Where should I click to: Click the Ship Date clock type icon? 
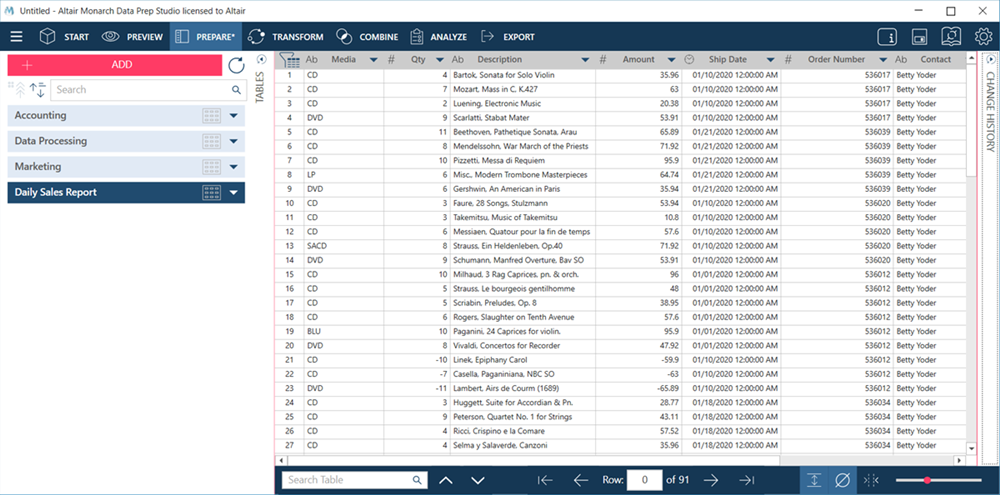689,59
